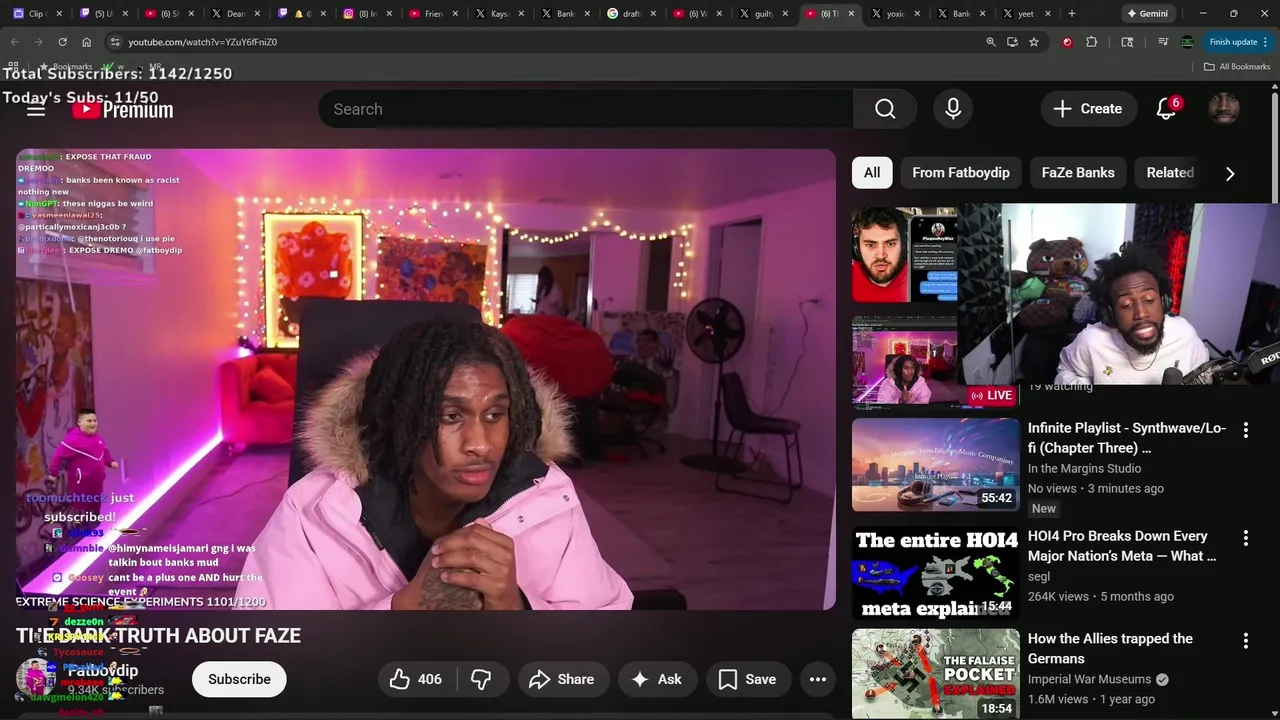
Task: Open the Infinite Playlist video title
Action: pyautogui.click(x=1127, y=438)
